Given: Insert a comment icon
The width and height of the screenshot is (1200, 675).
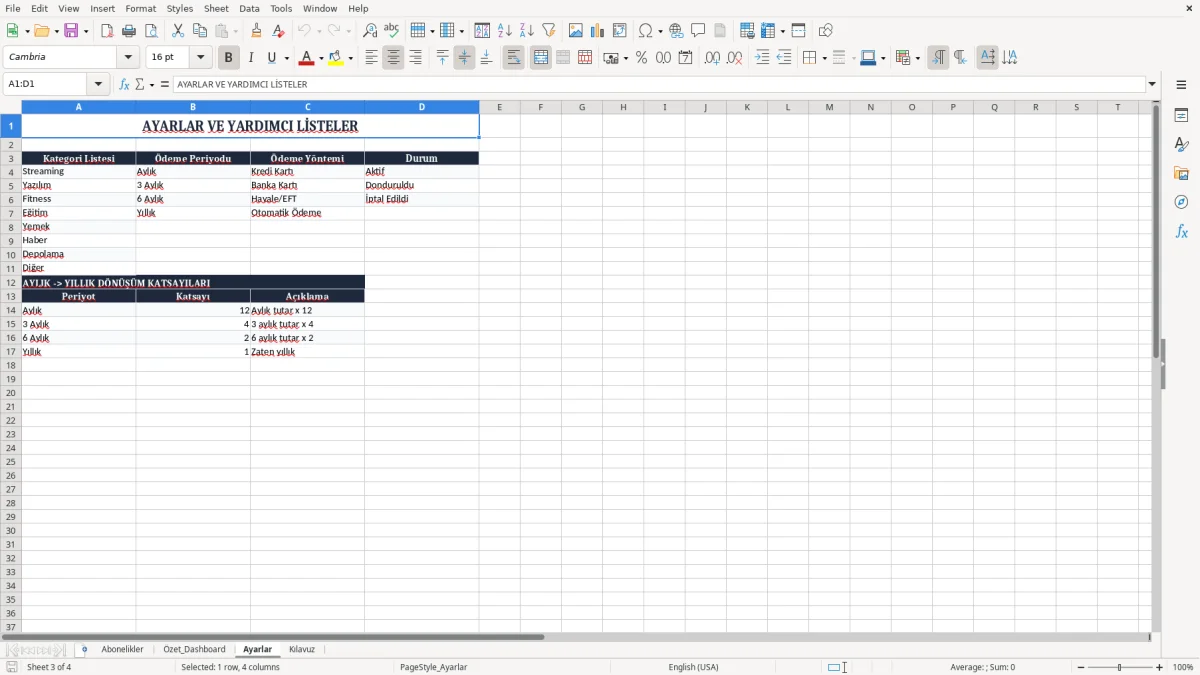Looking at the screenshot, I should pos(698,31).
